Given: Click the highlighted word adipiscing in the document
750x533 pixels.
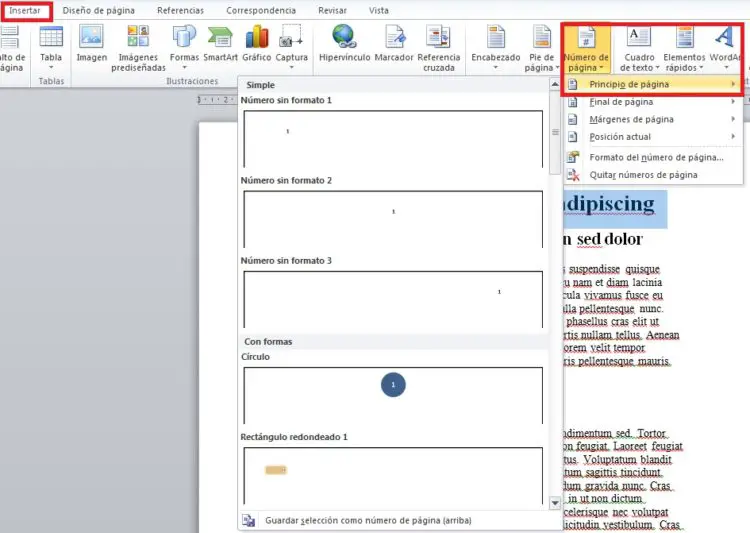Looking at the screenshot, I should pos(609,205).
